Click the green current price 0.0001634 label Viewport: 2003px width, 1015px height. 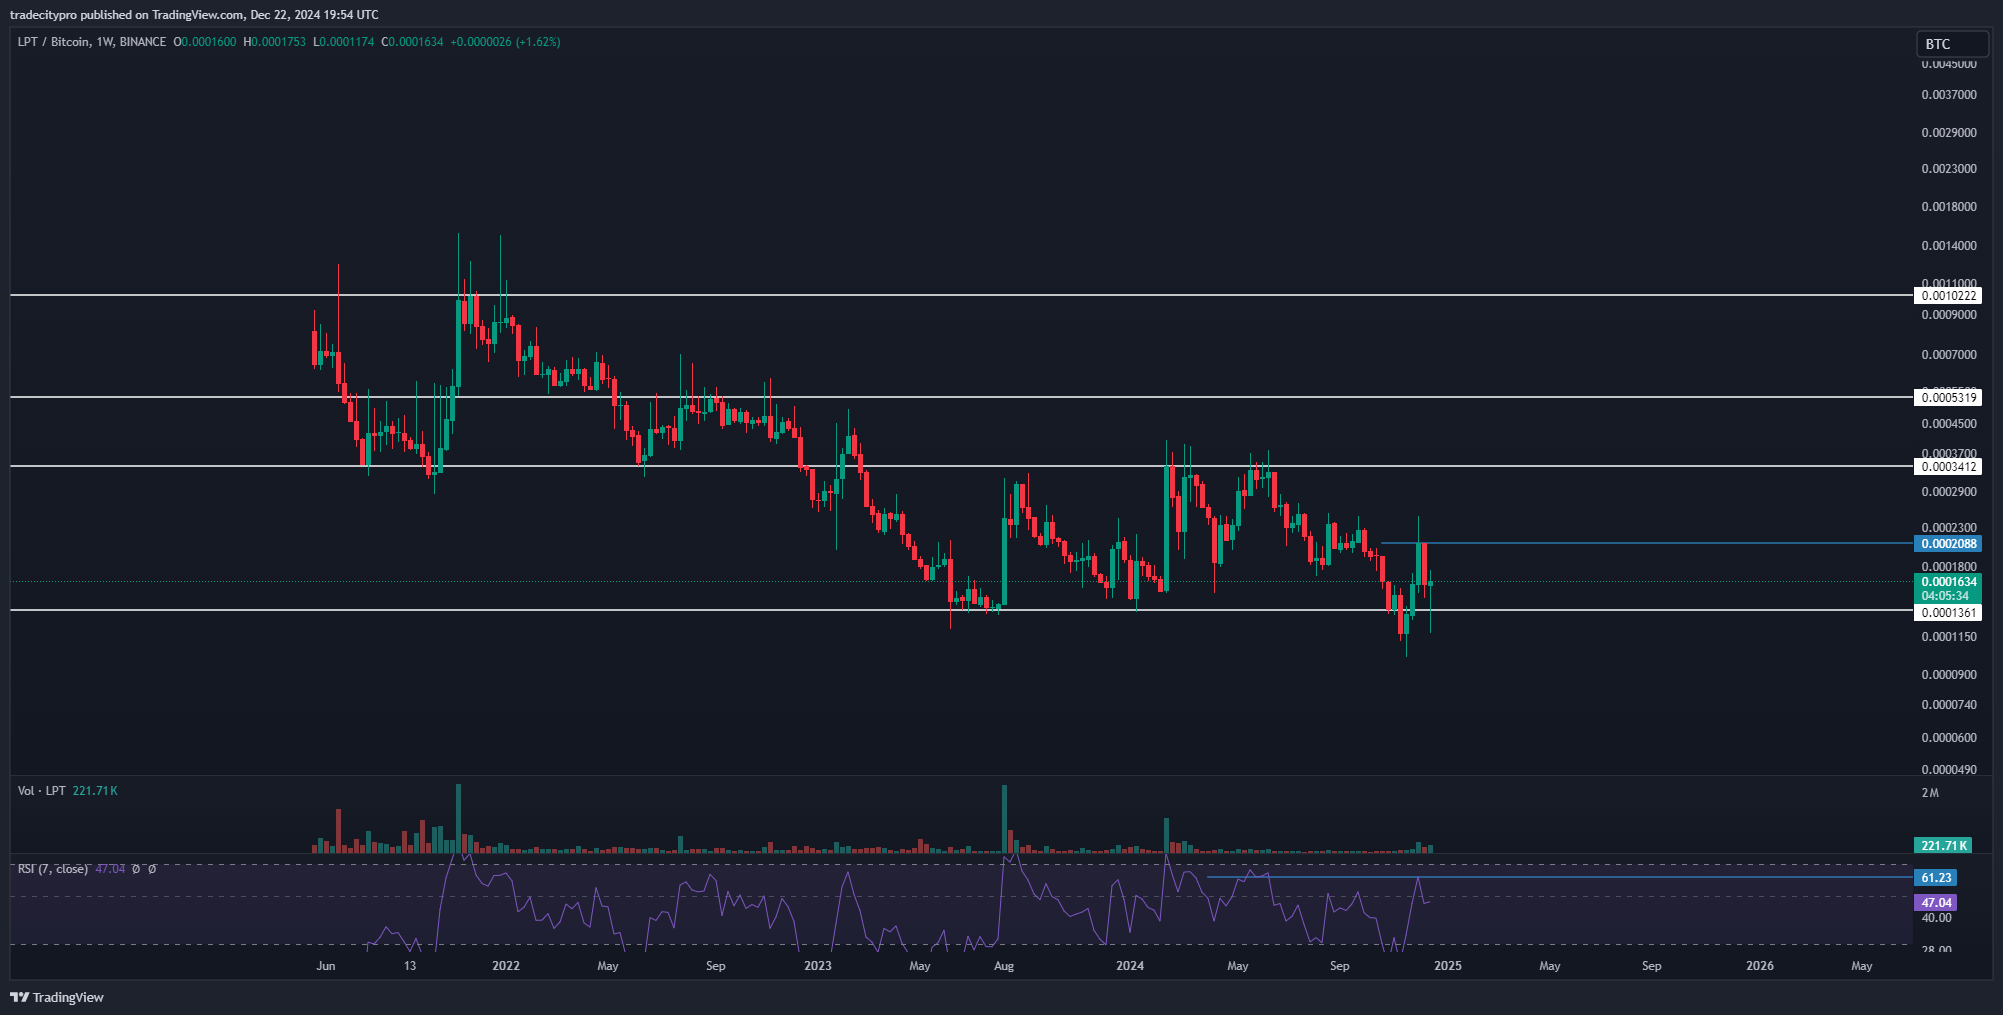coord(1948,582)
